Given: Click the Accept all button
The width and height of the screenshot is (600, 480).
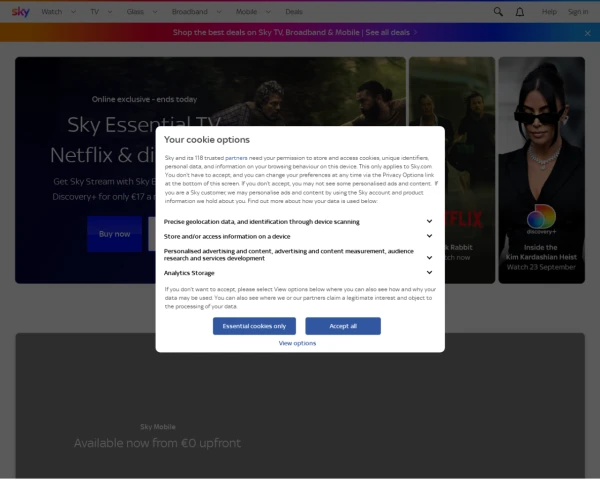Looking at the screenshot, I should tap(343, 326).
